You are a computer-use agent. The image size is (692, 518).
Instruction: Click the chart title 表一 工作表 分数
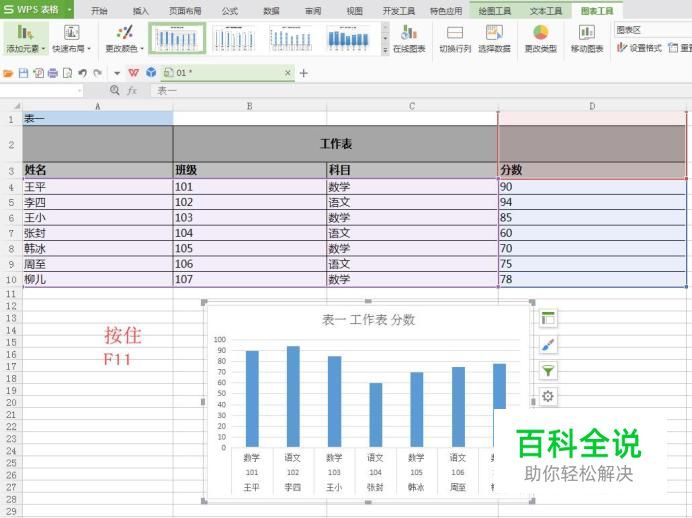click(x=369, y=320)
